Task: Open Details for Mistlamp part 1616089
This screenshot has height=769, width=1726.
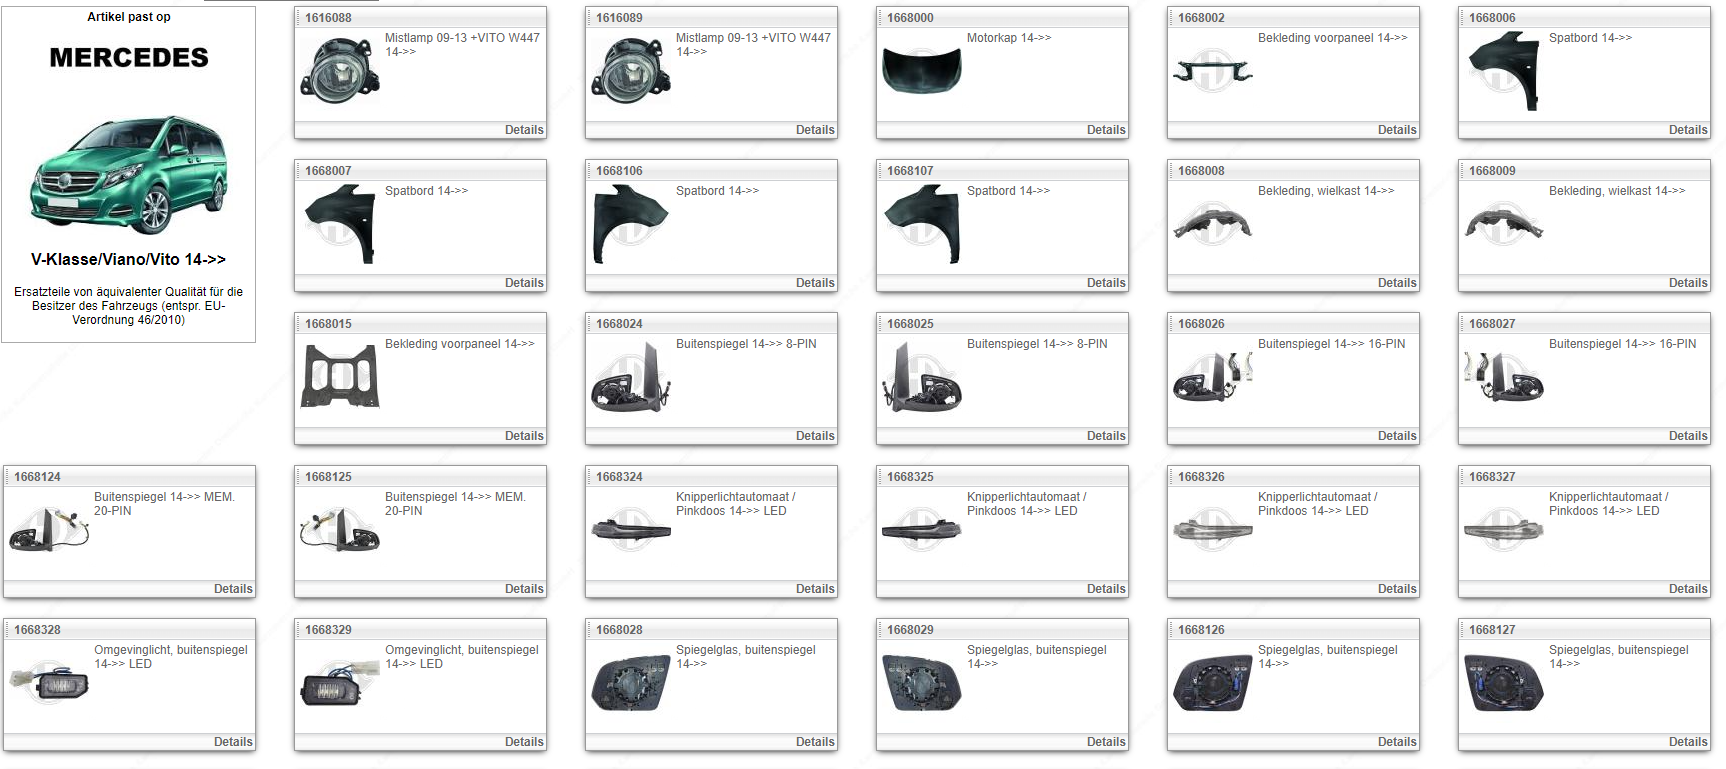Action: (814, 130)
